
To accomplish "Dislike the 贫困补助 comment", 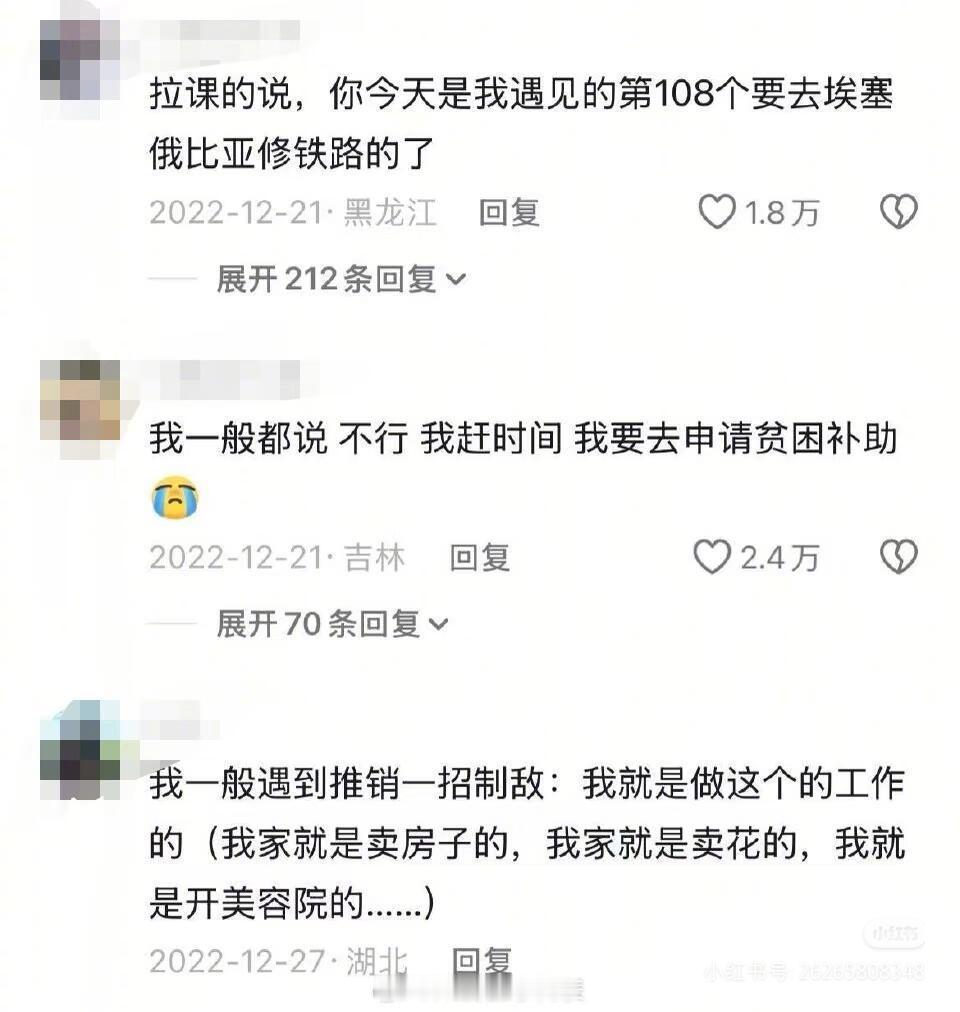I will tap(898, 557).
